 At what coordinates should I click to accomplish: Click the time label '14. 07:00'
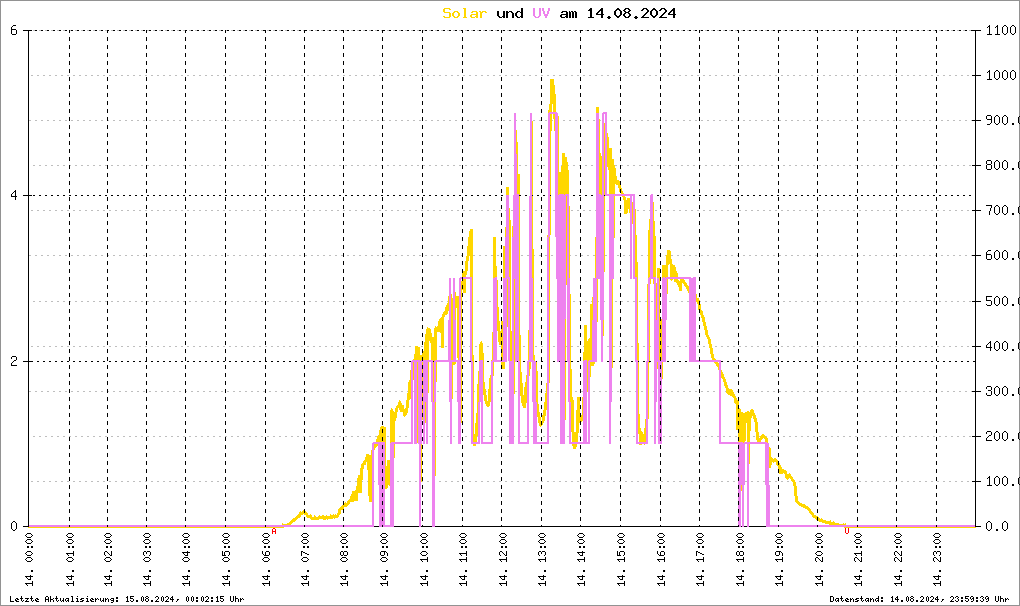coord(304,559)
